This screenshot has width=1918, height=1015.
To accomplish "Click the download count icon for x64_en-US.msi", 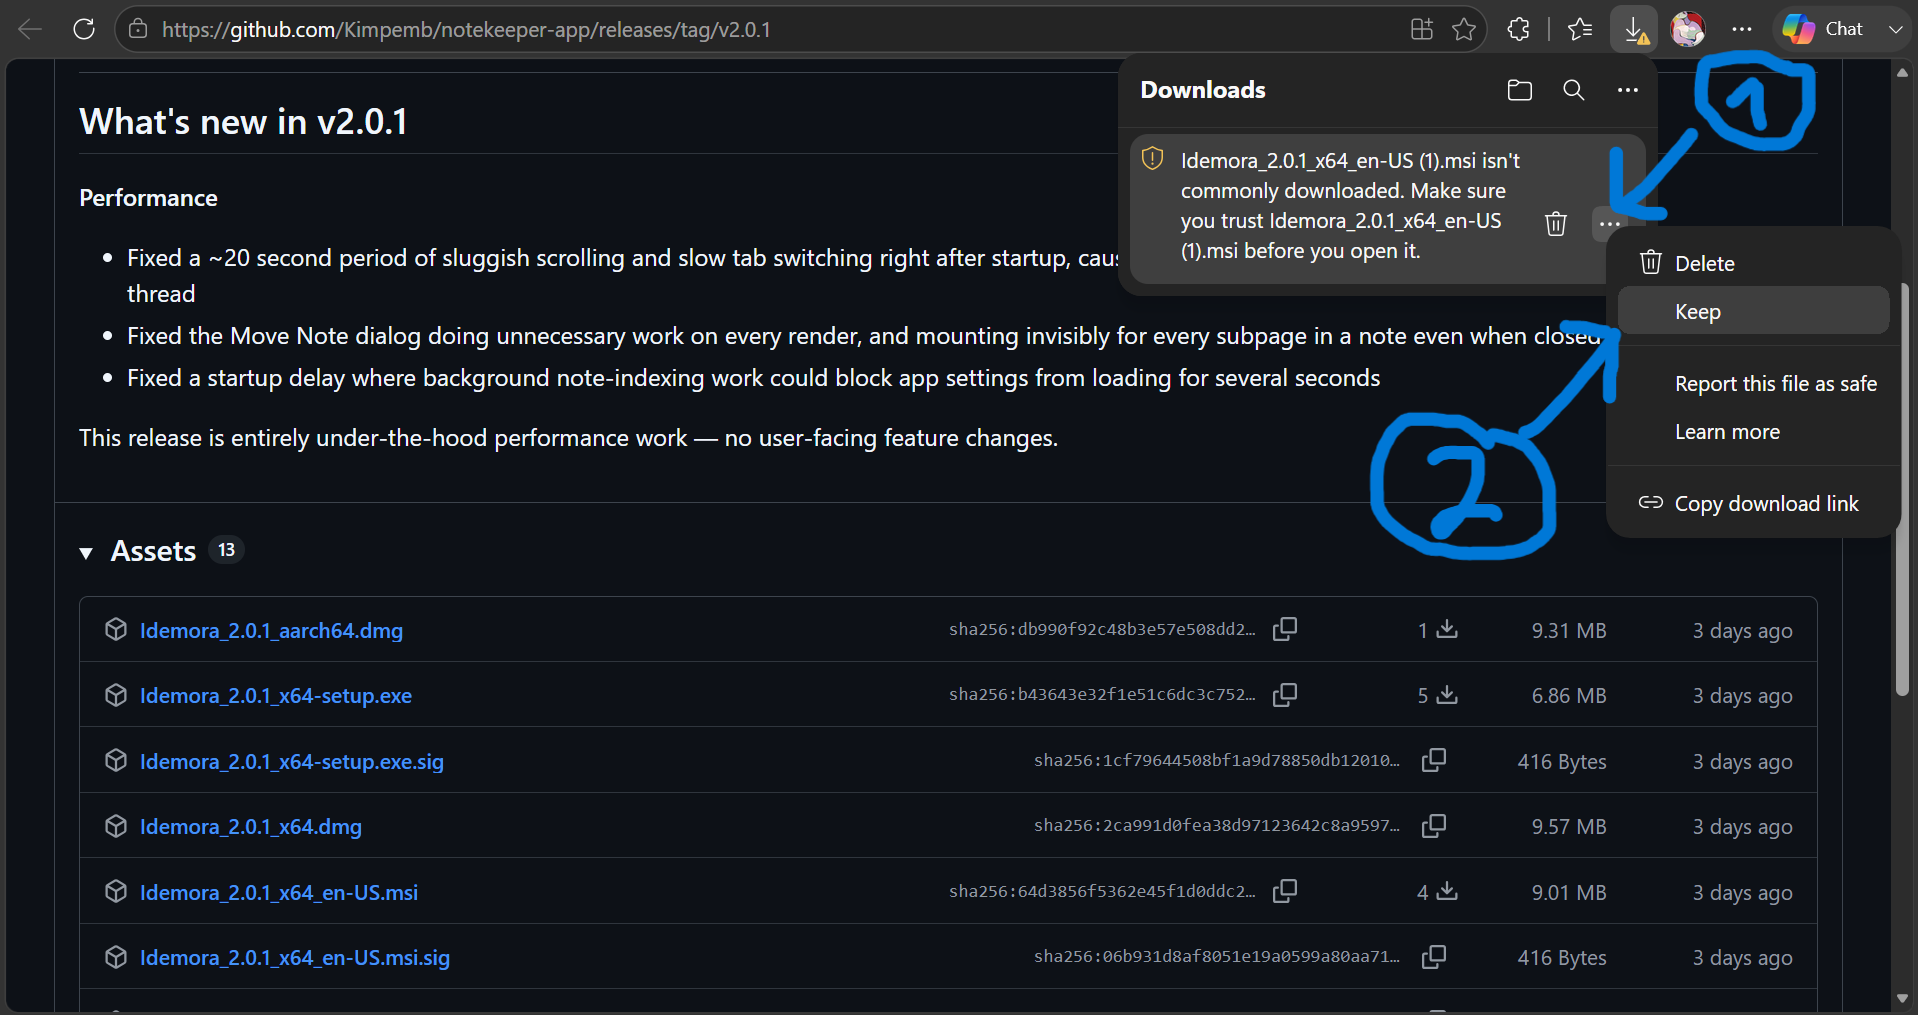I will point(1447,890).
